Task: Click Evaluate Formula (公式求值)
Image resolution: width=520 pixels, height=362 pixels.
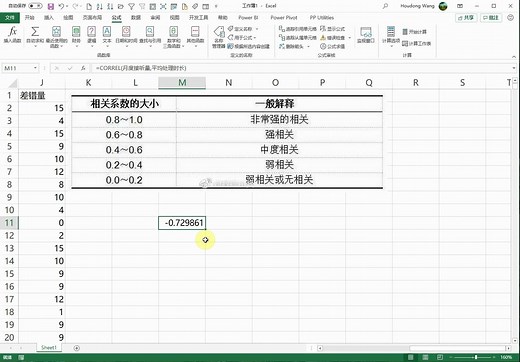Action: (x=332, y=46)
